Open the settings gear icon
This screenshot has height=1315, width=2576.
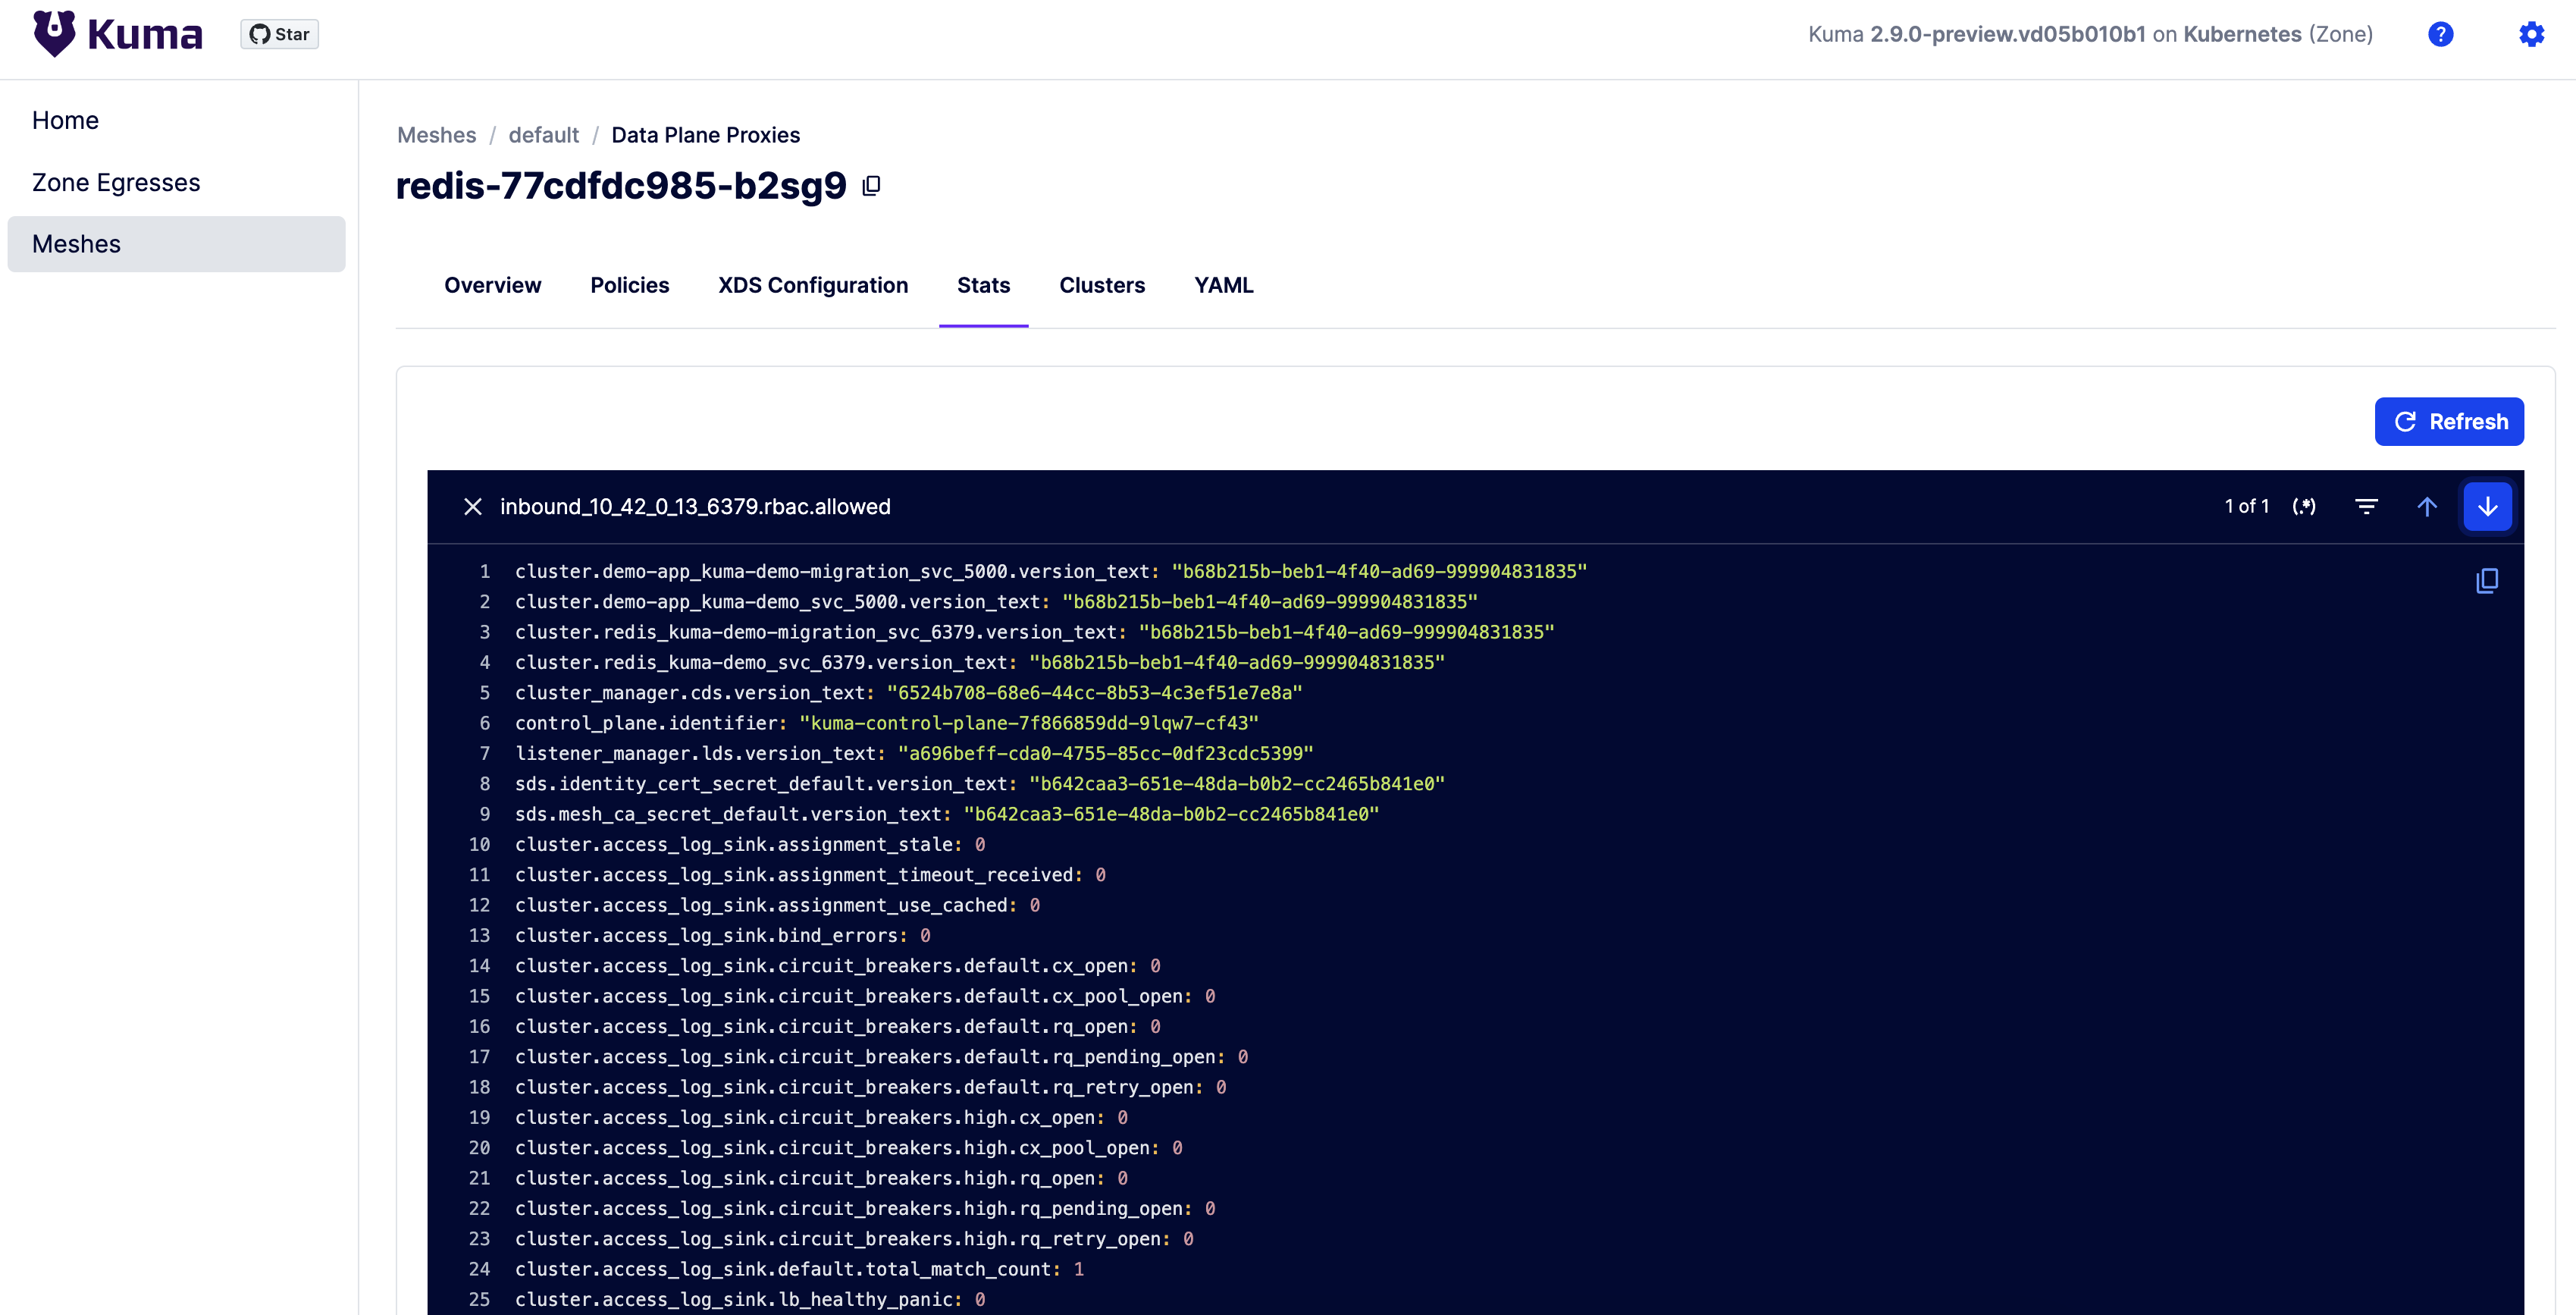tap(2531, 34)
